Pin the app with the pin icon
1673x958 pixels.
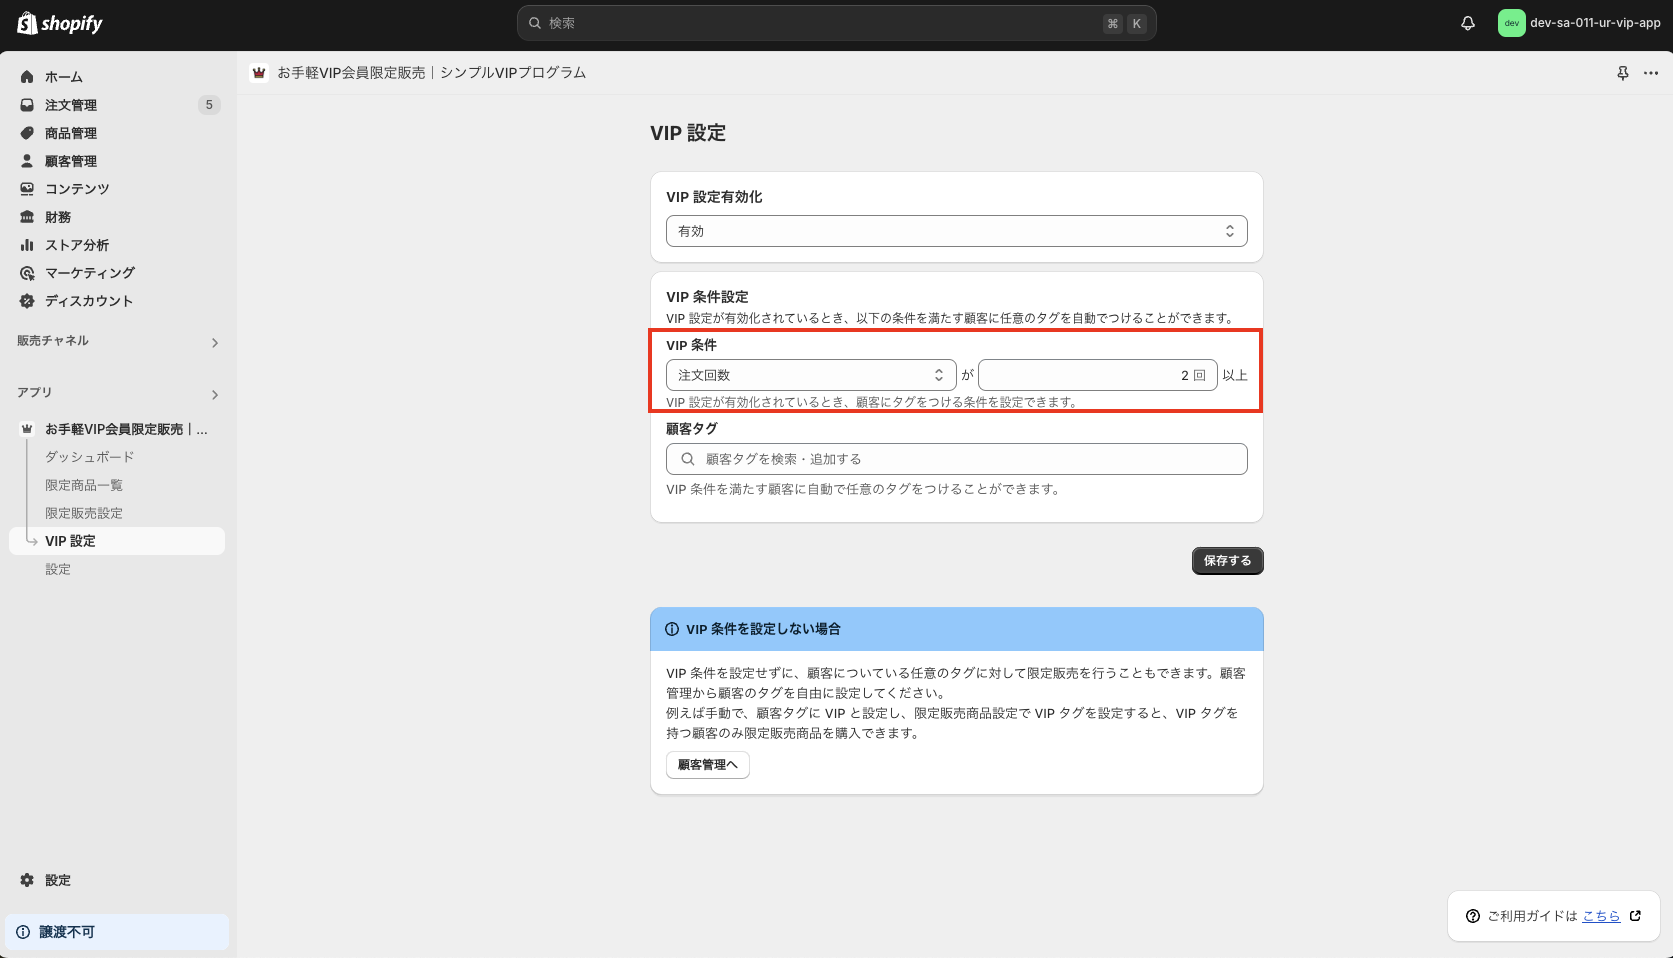[1623, 73]
